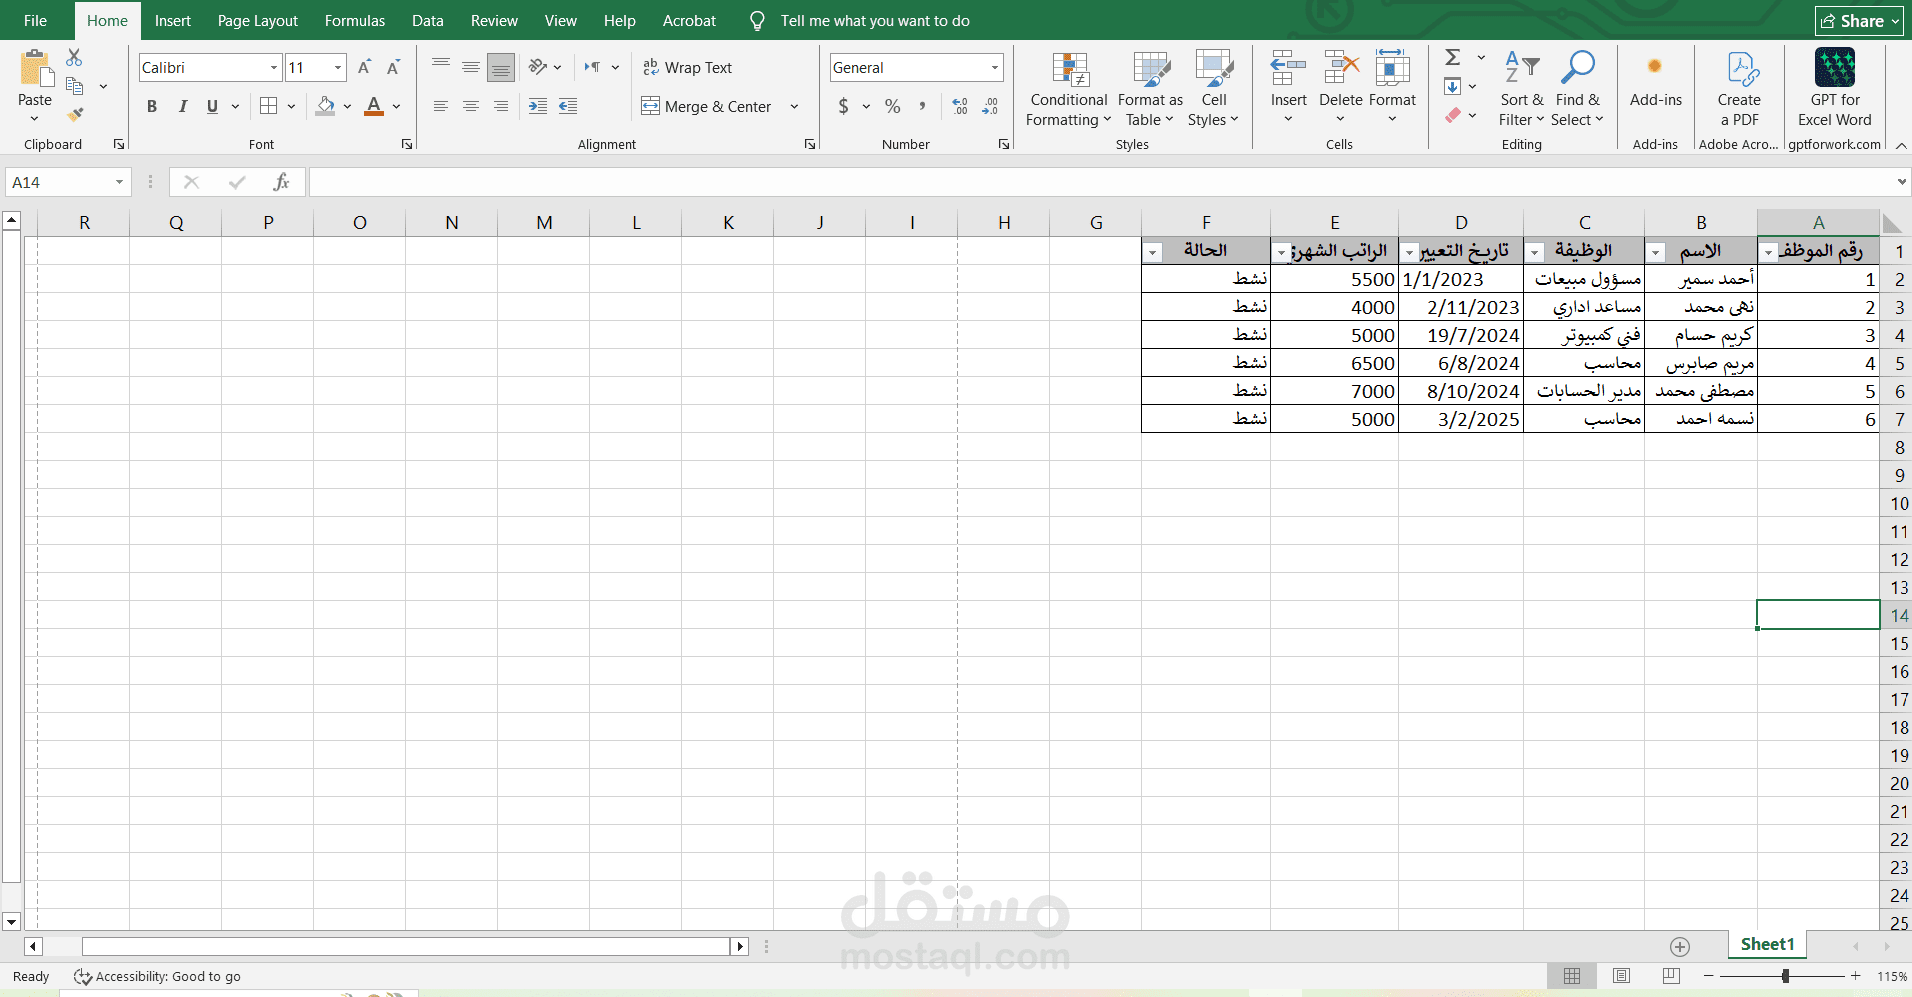The width and height of the screenshot is (1912, 997).
Task: Toggle Italic formatting
Action: (182, 106)
